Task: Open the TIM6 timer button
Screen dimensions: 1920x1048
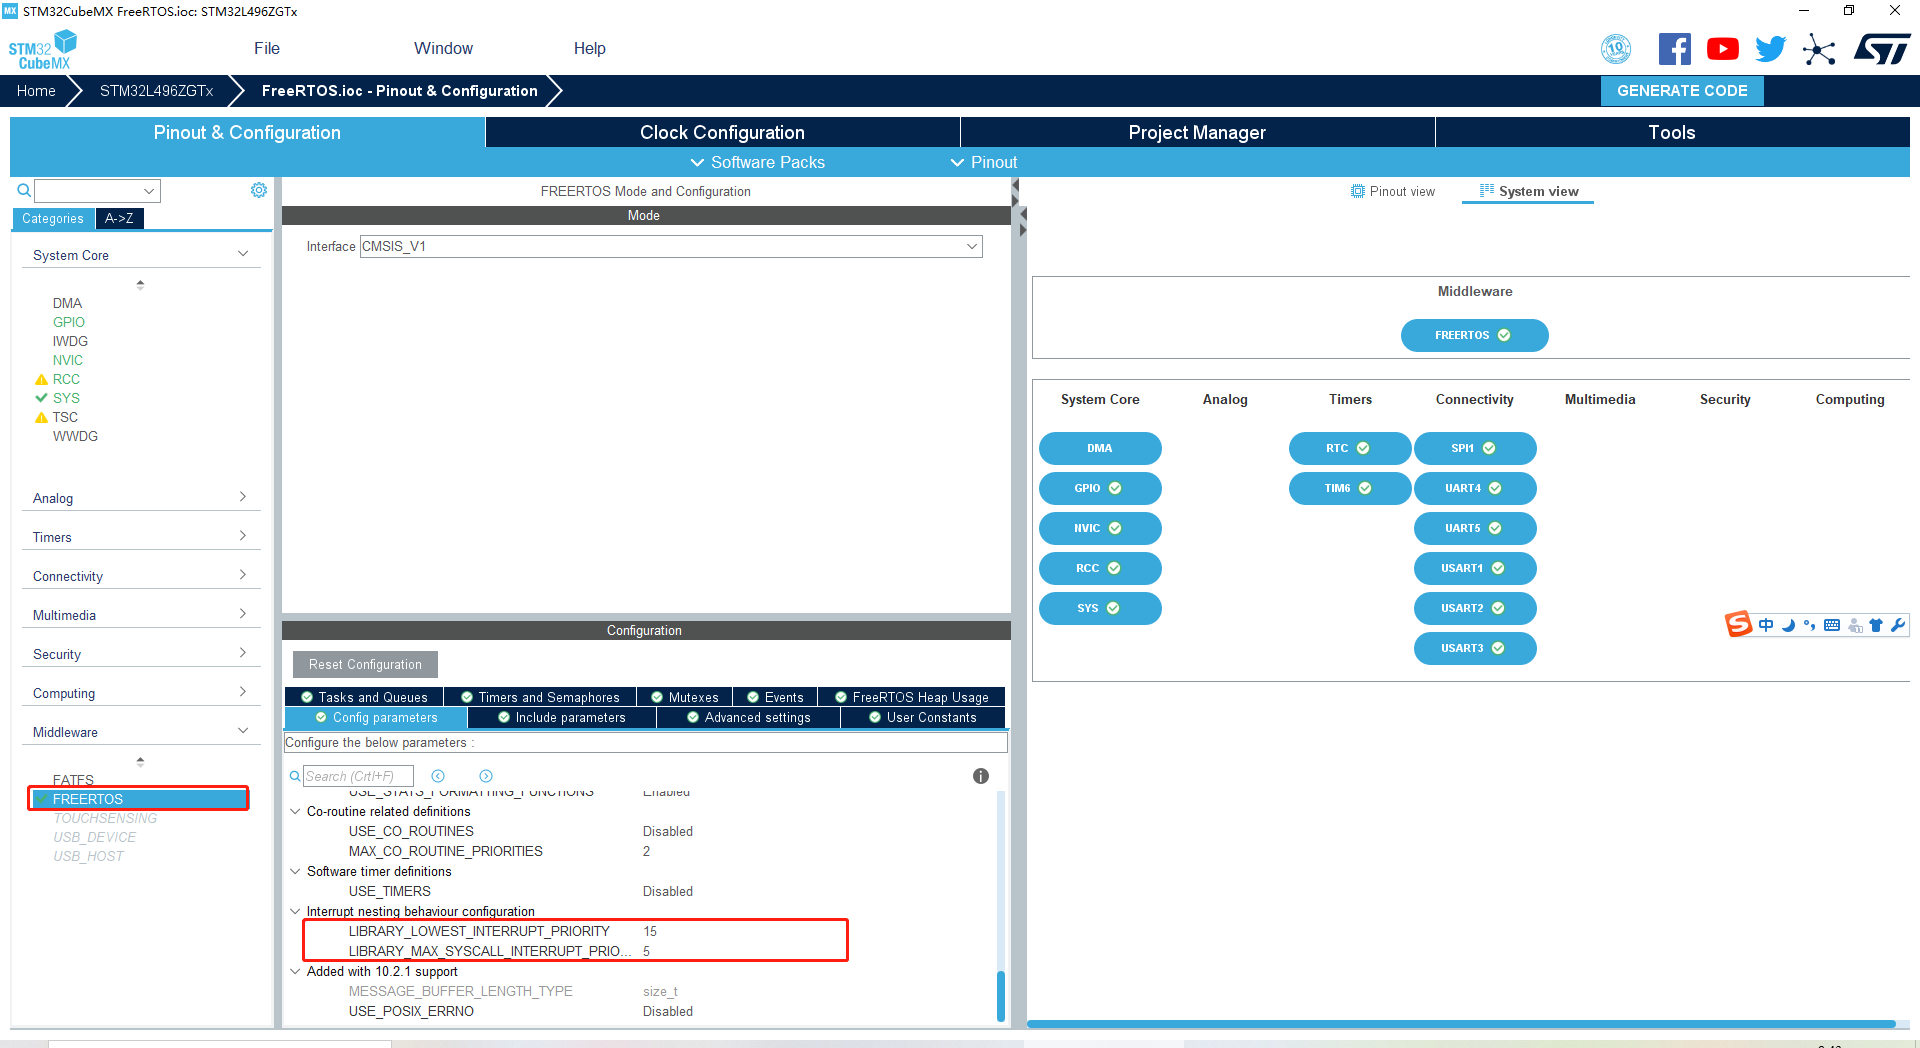Action: coord(1349,488)
